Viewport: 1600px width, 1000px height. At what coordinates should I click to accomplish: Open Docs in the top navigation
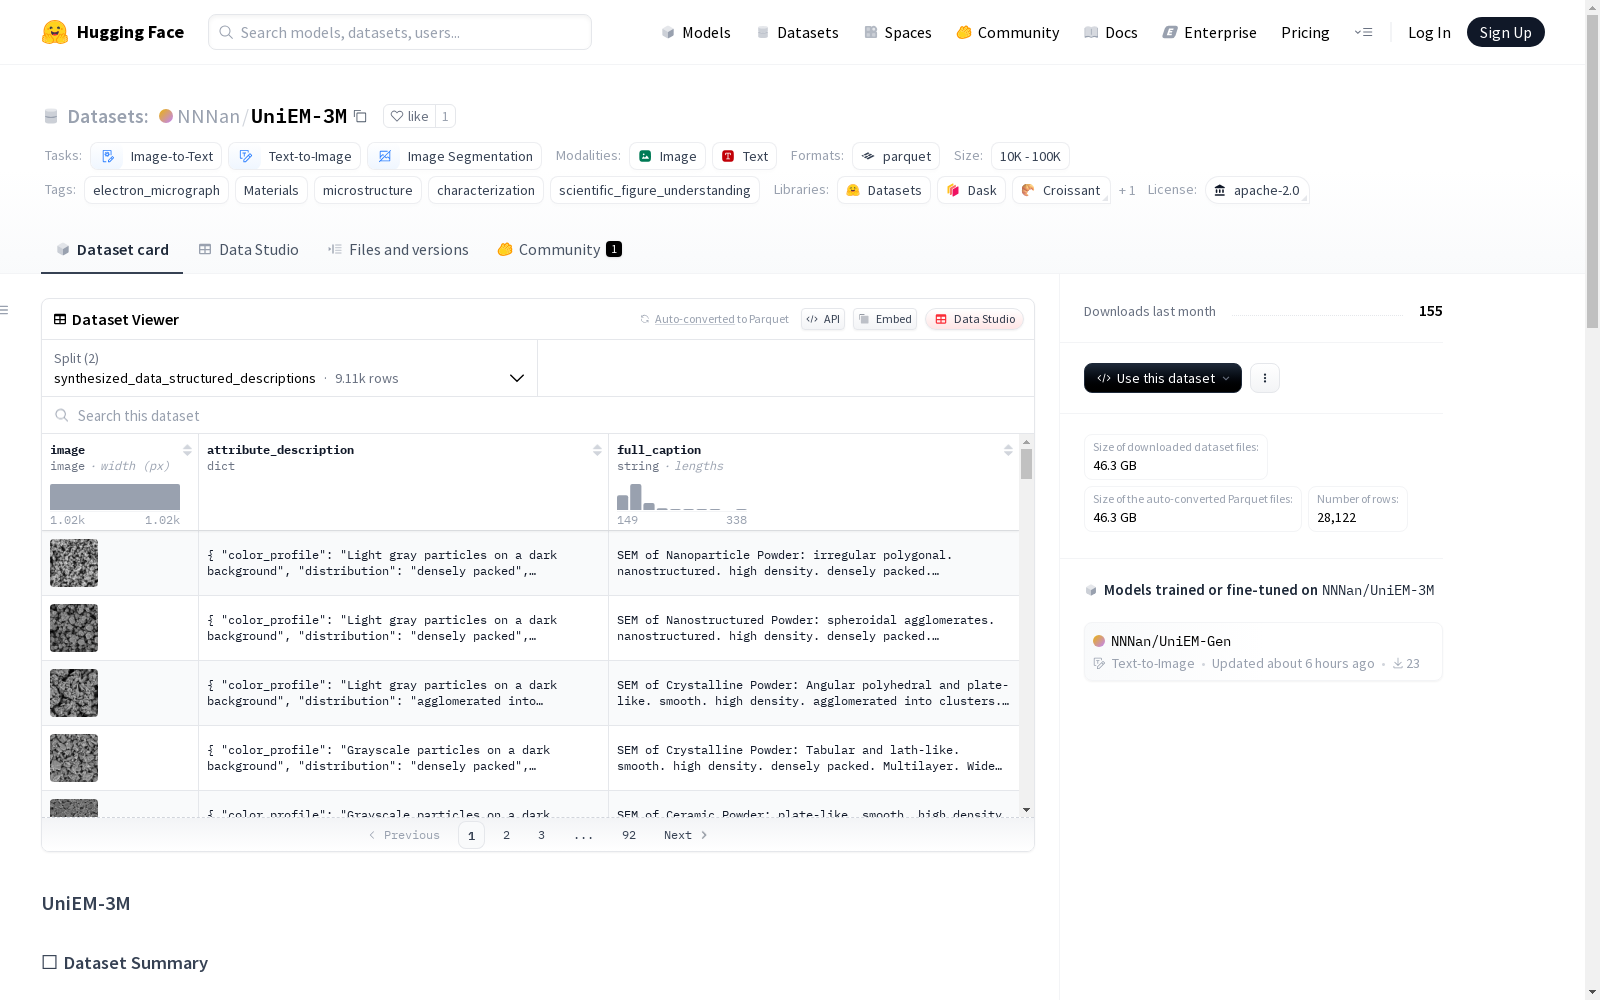tap(1111, 32)
